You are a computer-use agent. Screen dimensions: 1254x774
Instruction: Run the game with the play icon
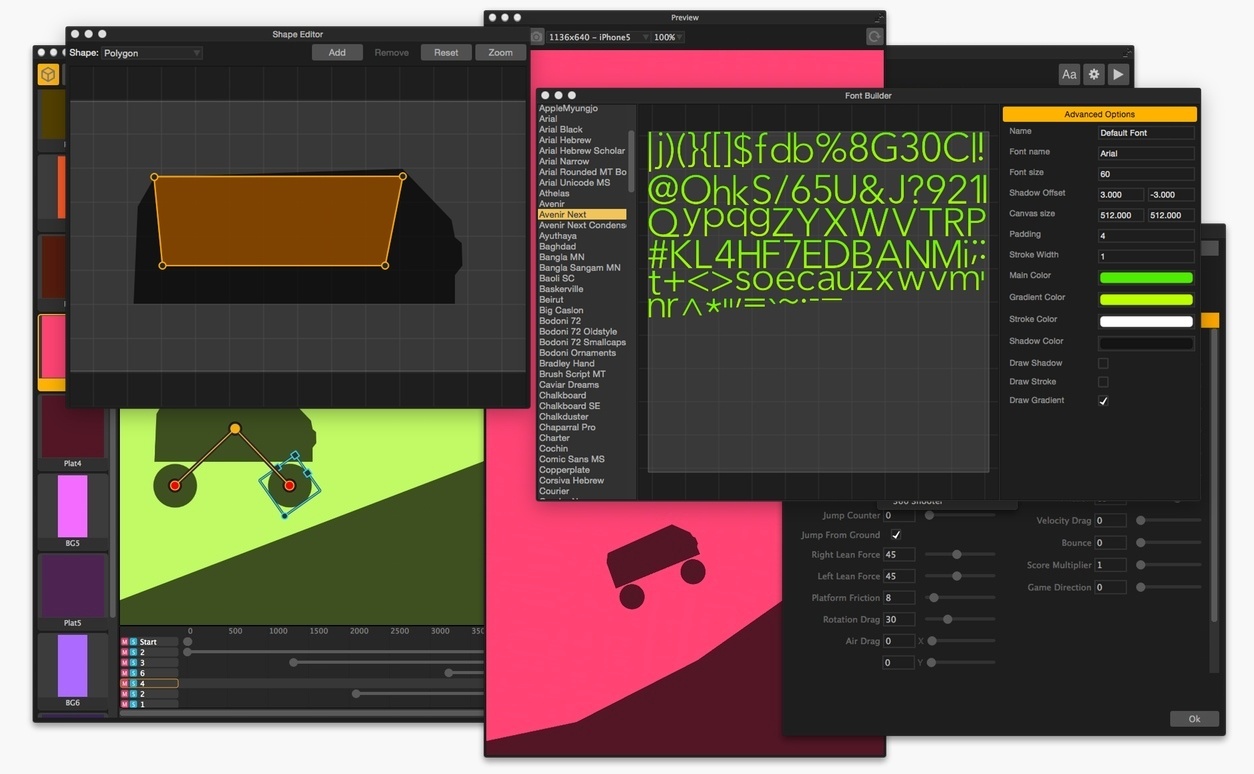(1118, 74)
